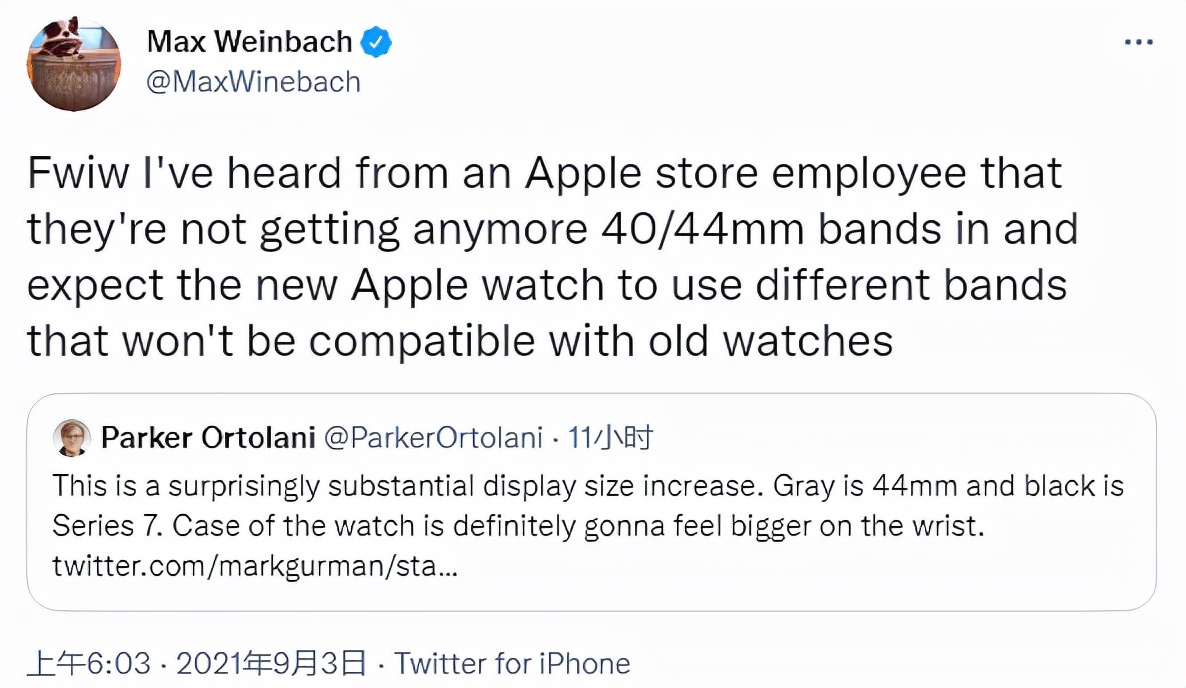Screen dimensions: 1186x688
Task: Open the Twitter for iPhone source link
Action: coord(512,663)
